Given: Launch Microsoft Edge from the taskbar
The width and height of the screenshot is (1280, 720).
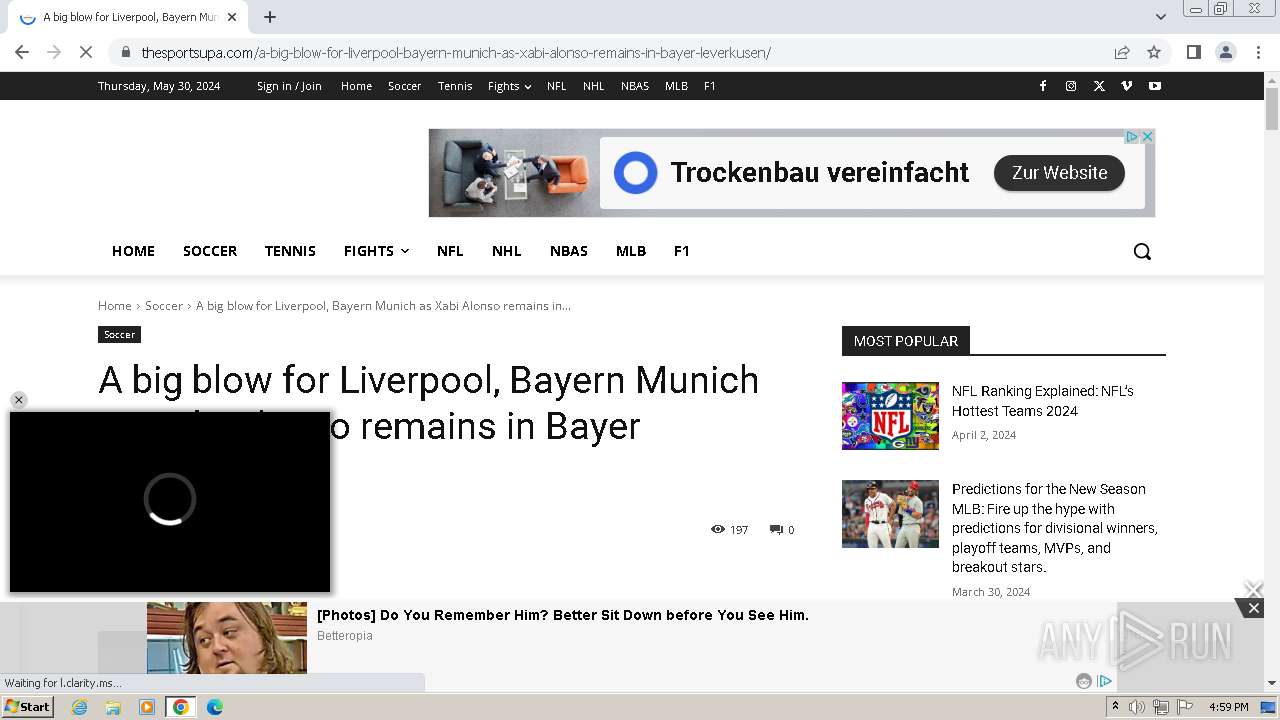Looking at the screenshot, I should (215, 707).
